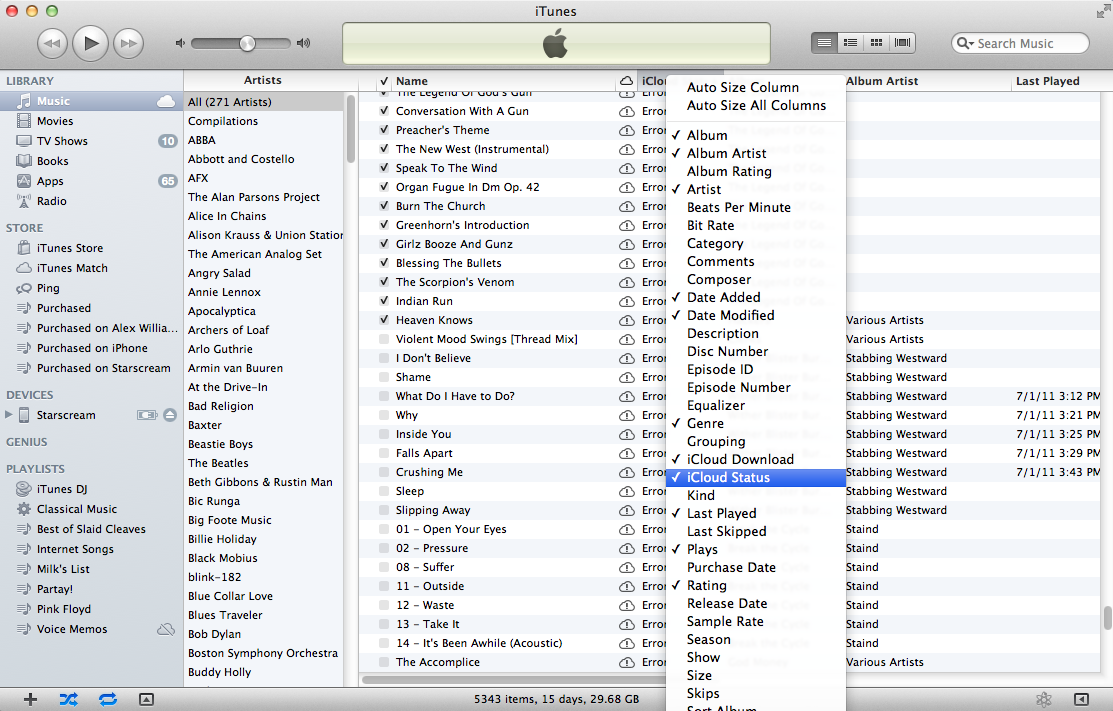Adjust the volume slider knob
The height and width of the screenshot is (711, 1113).
[x=247, y=43]
